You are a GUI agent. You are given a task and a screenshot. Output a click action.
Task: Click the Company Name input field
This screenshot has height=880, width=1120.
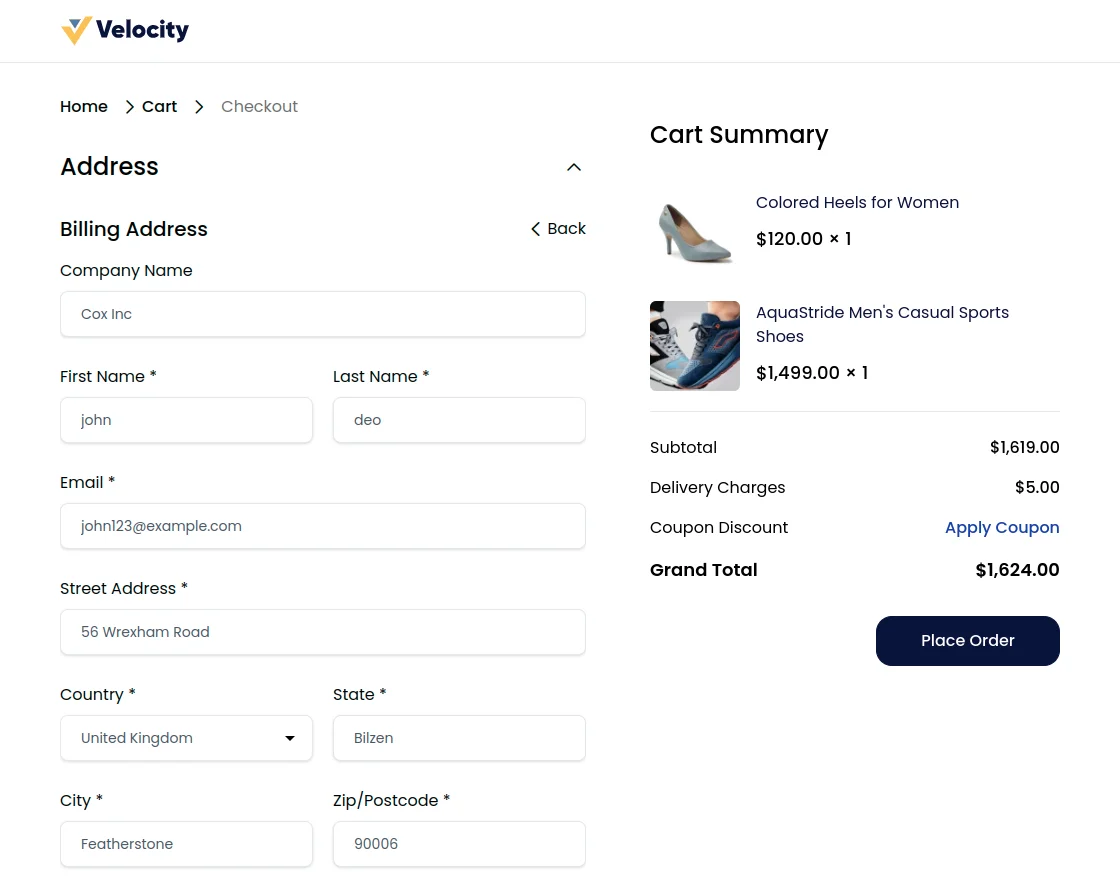[x=322, y=314]
